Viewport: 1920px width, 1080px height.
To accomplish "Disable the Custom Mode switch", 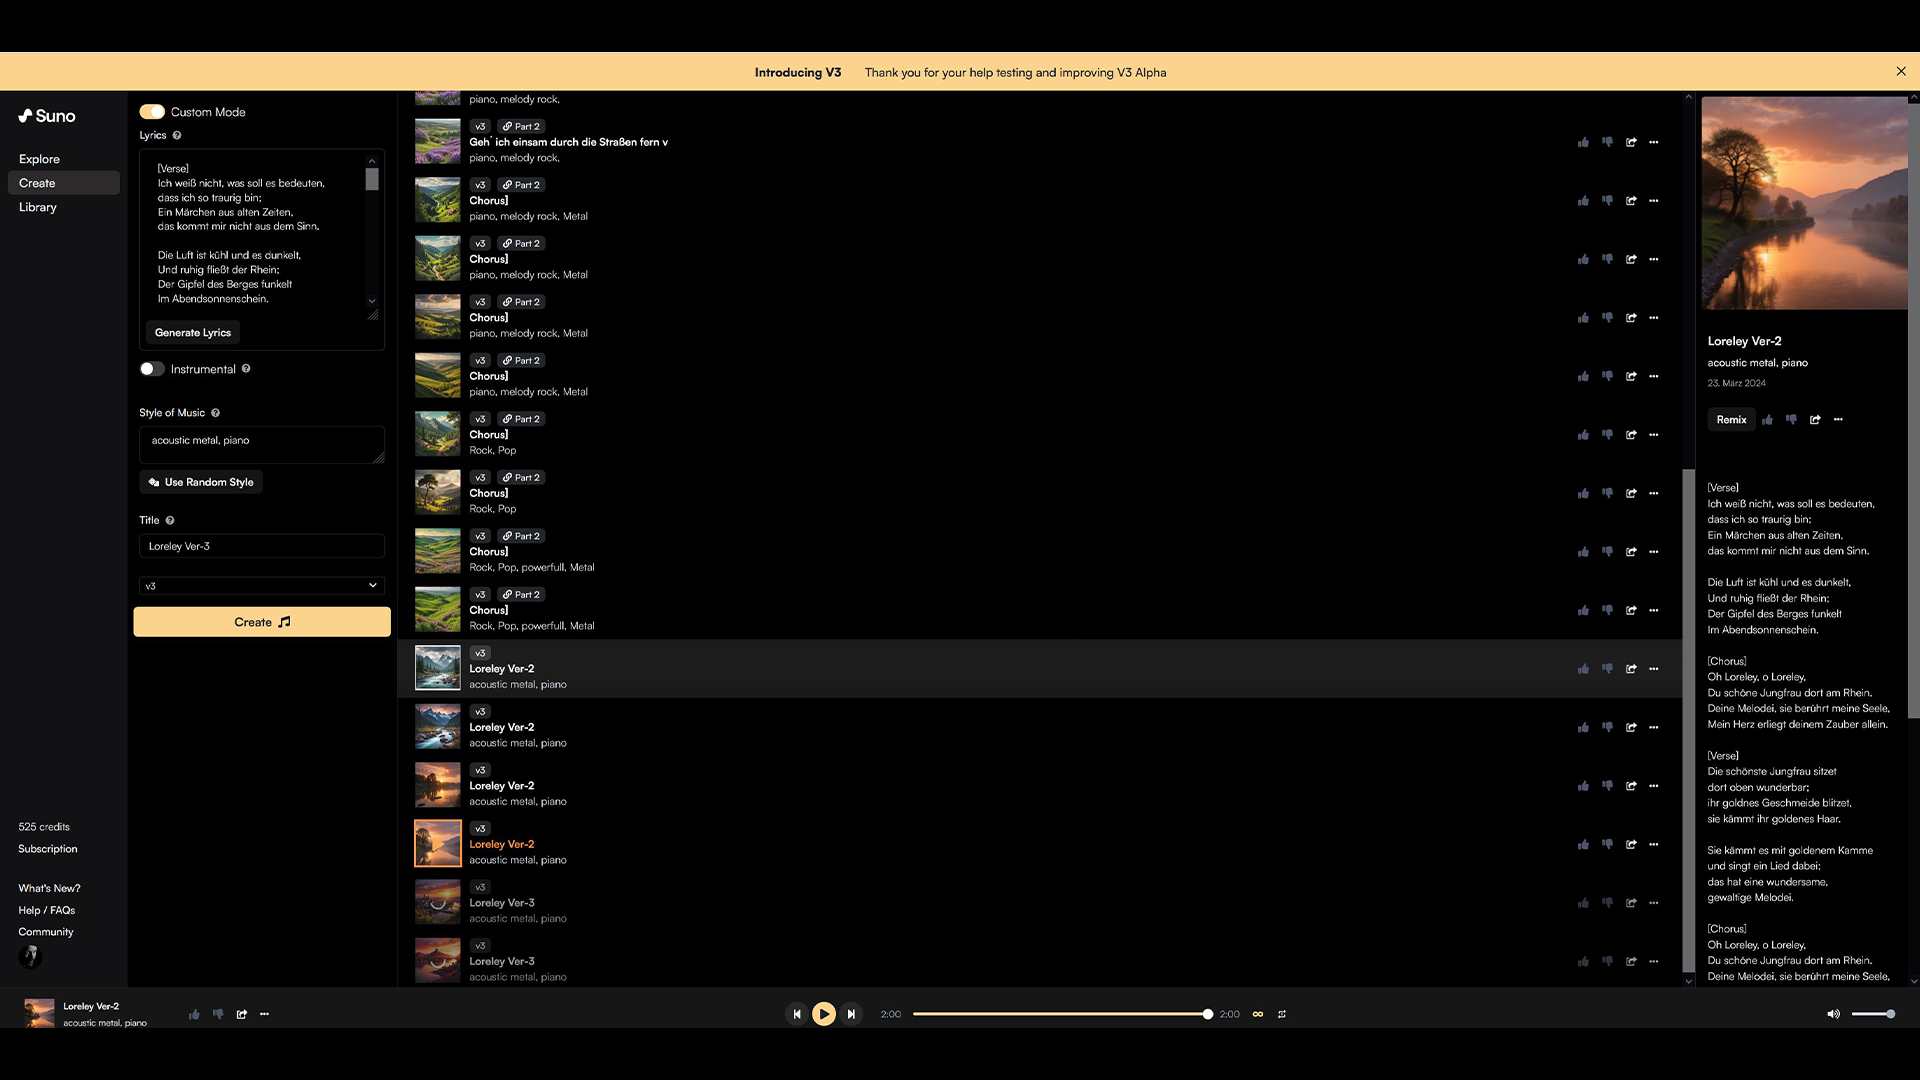I will (x=152, y=112).
